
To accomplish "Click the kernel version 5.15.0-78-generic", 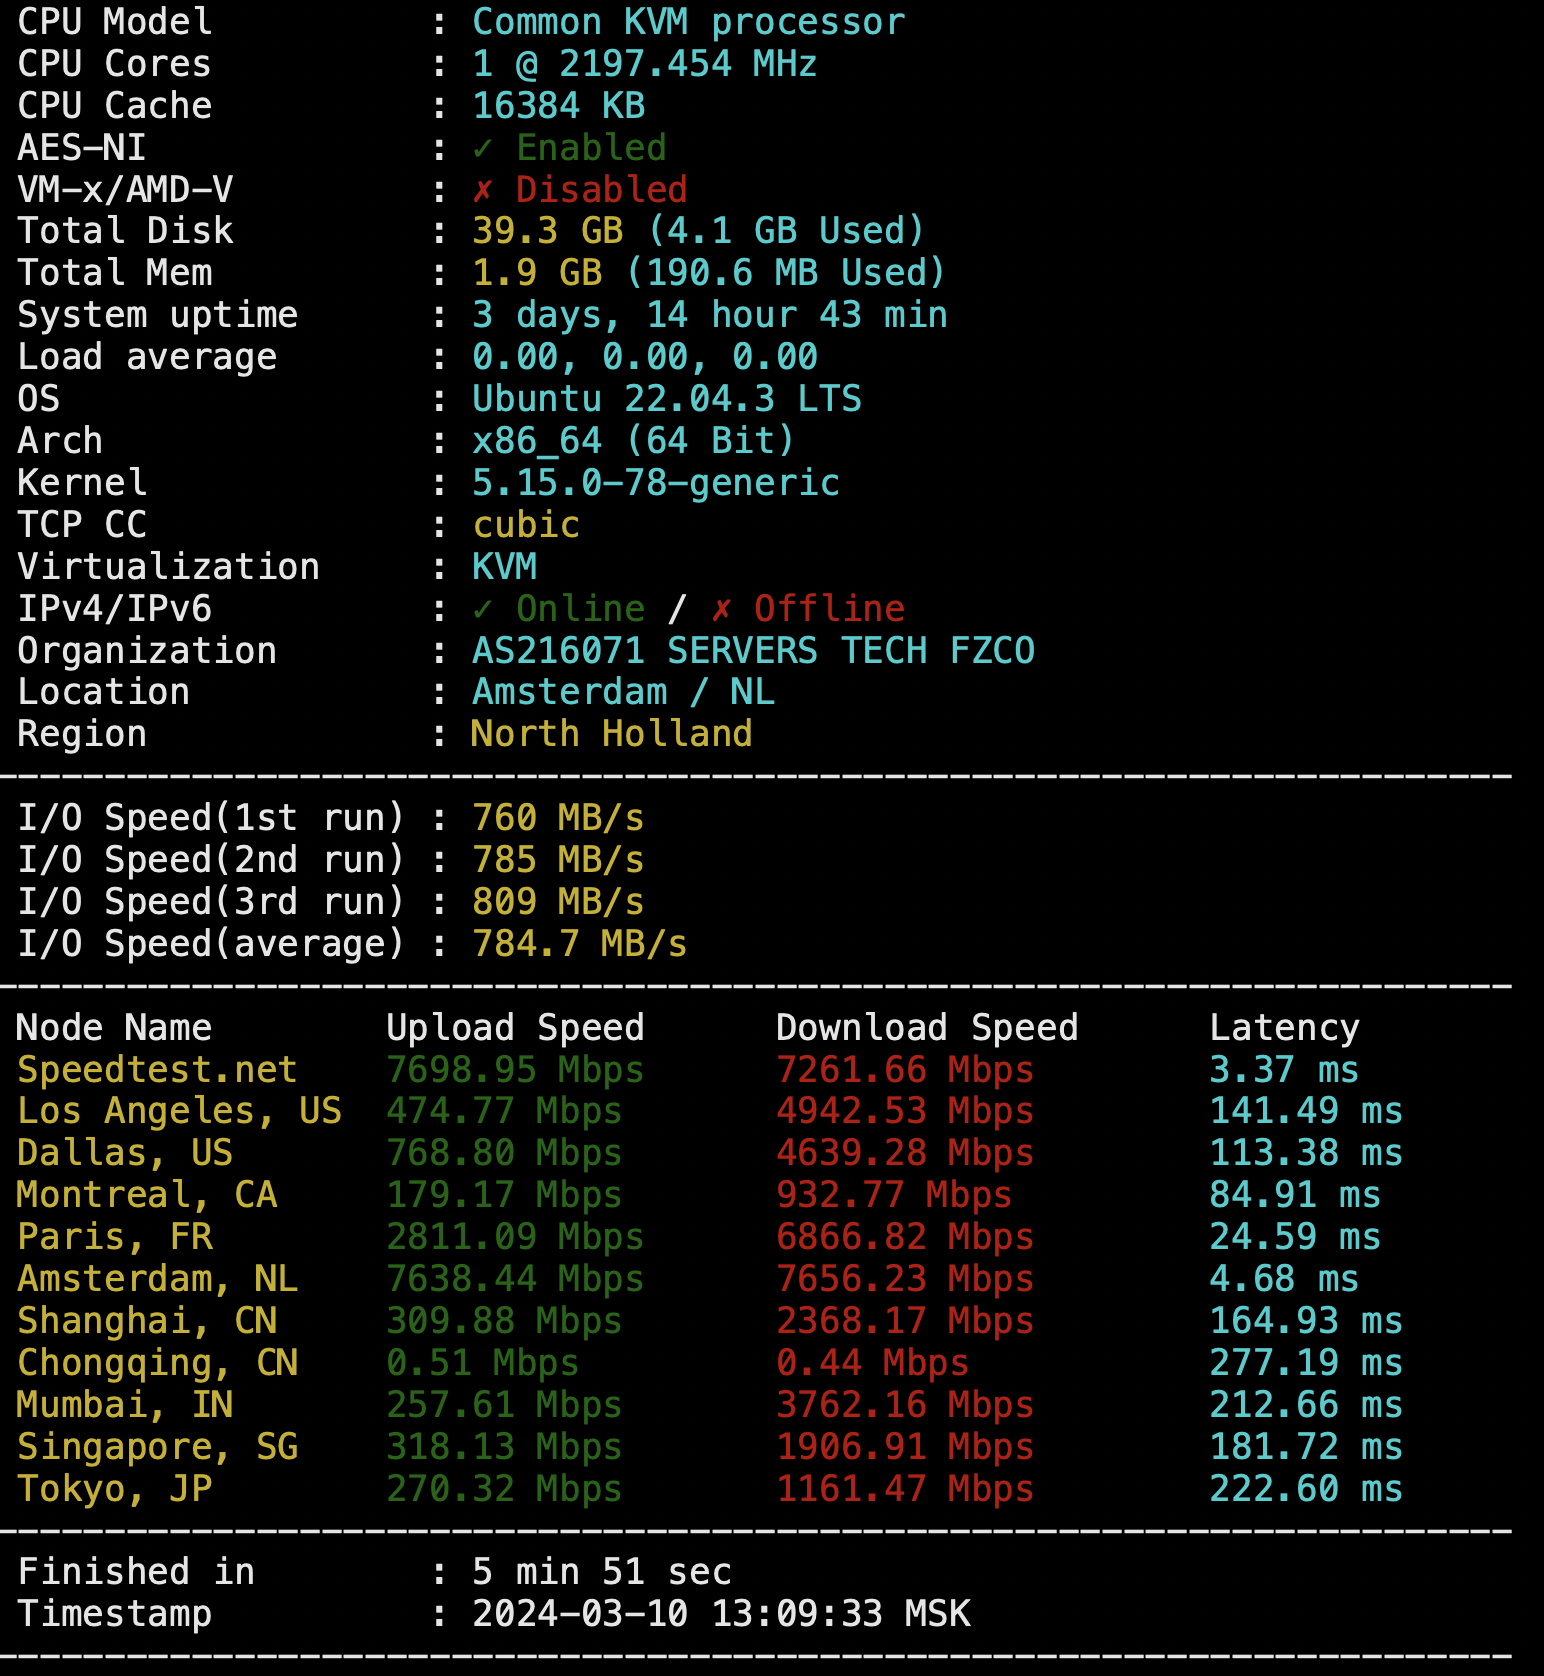I will tap(655, 483).
